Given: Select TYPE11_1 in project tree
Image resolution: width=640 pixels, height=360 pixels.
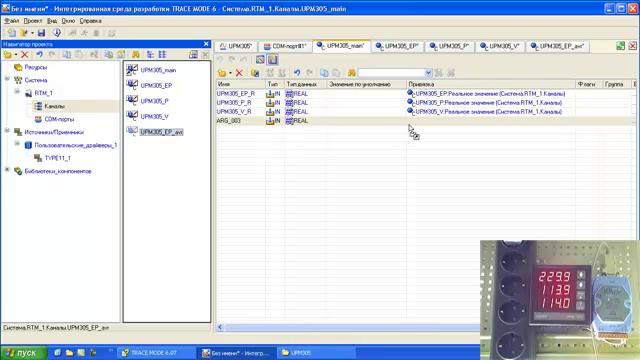Looking at the screenshot, I should tap(57, 158).
